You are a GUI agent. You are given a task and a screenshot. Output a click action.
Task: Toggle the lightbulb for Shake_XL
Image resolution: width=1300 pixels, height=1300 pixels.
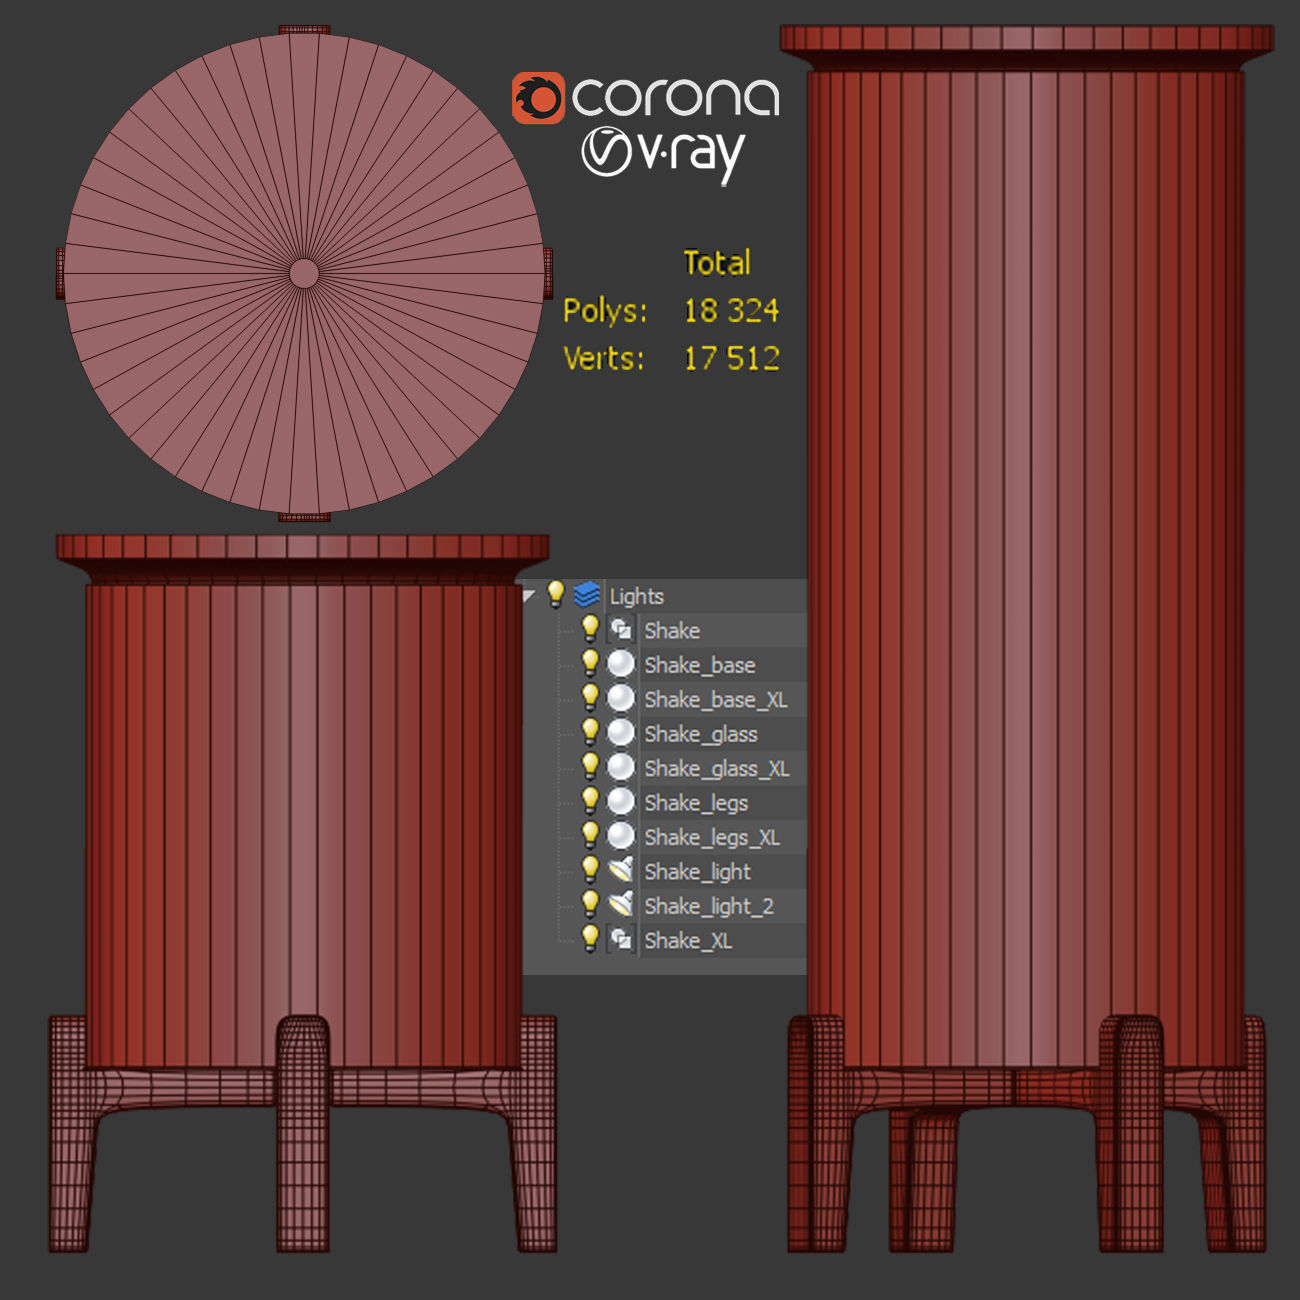coord(590,939)
